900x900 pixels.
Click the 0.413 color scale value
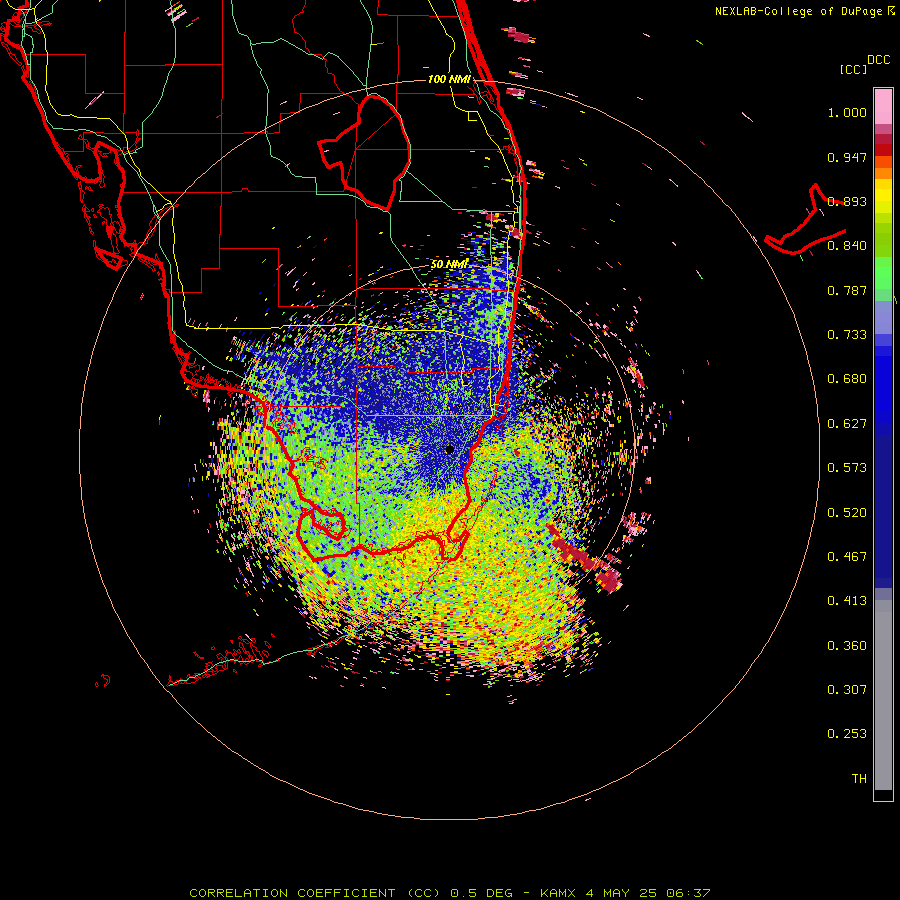tap(847, 601)
